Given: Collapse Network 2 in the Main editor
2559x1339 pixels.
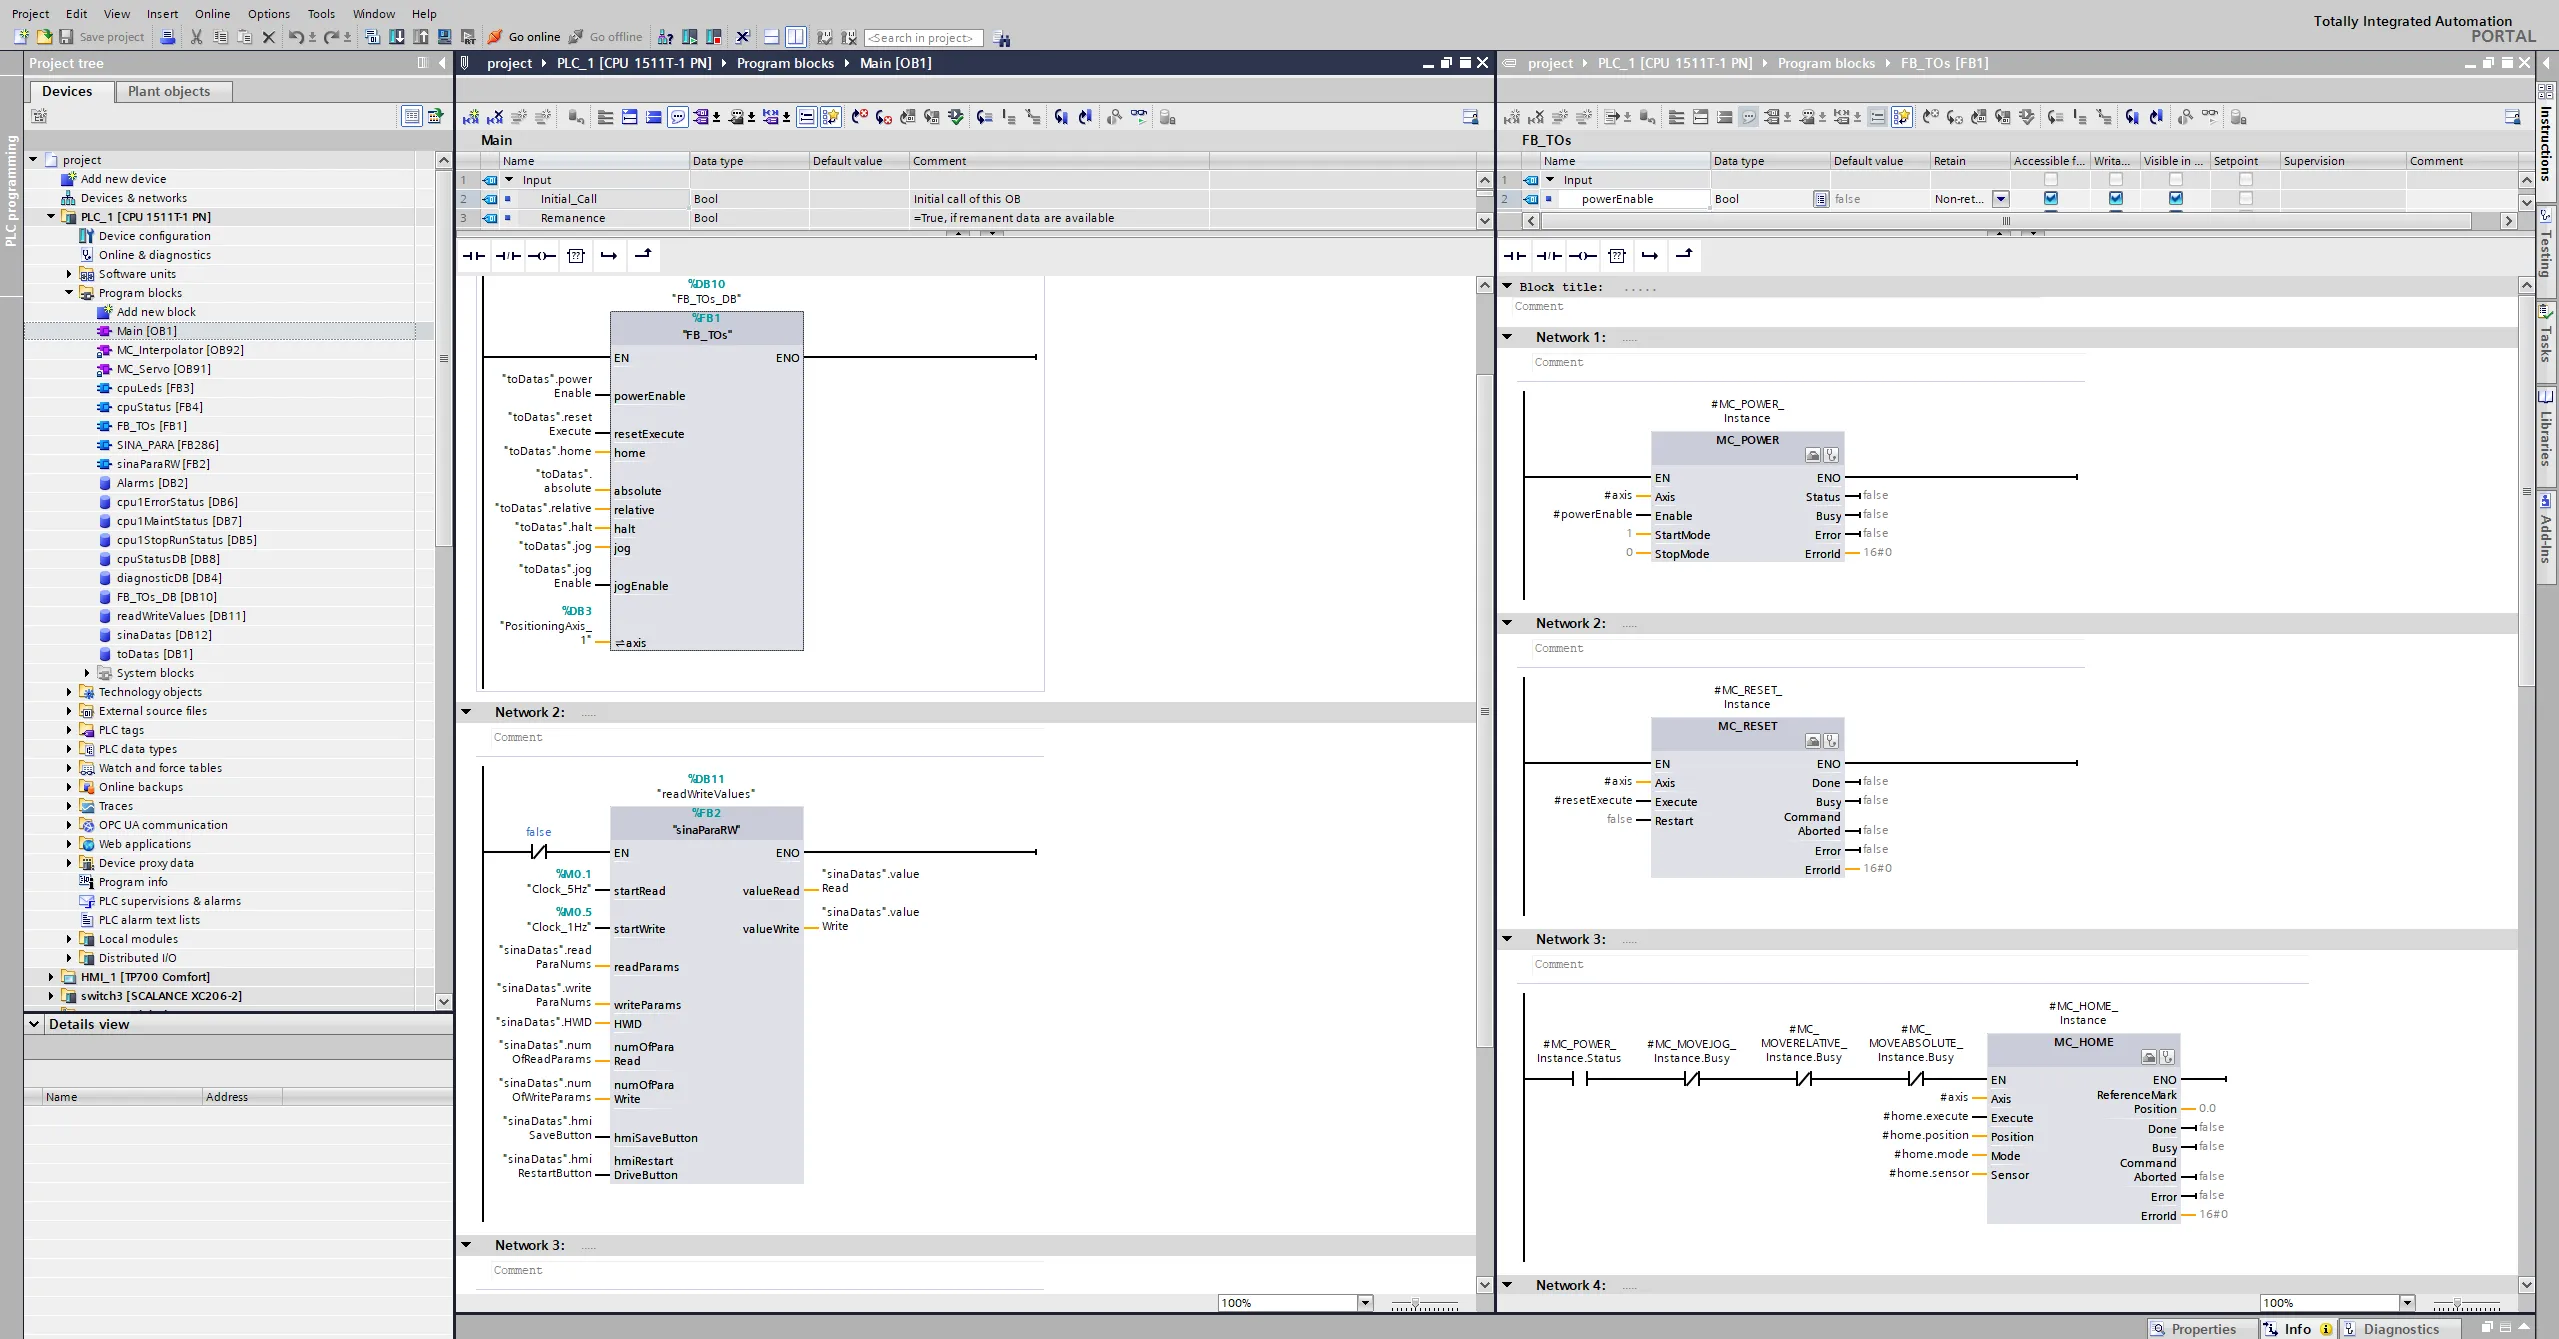Looking at the screenshot, I should pos(466,712).
